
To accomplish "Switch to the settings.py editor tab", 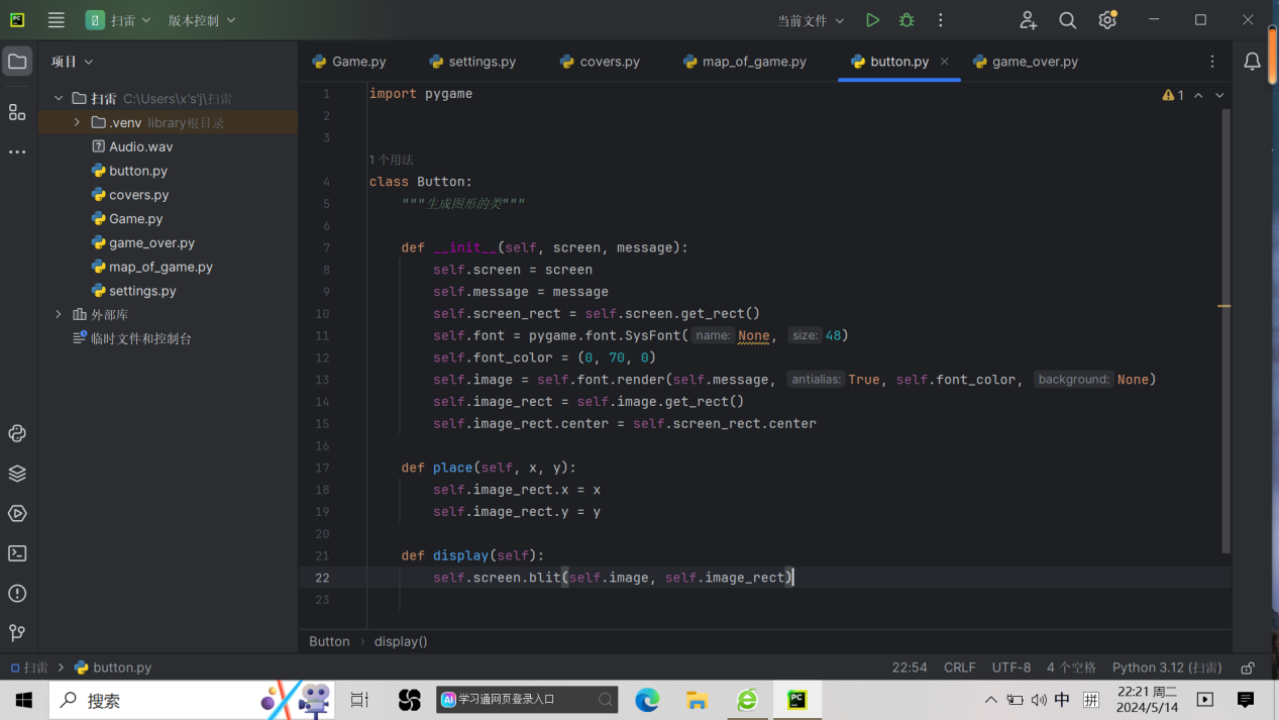I will [x=481, y=62].
